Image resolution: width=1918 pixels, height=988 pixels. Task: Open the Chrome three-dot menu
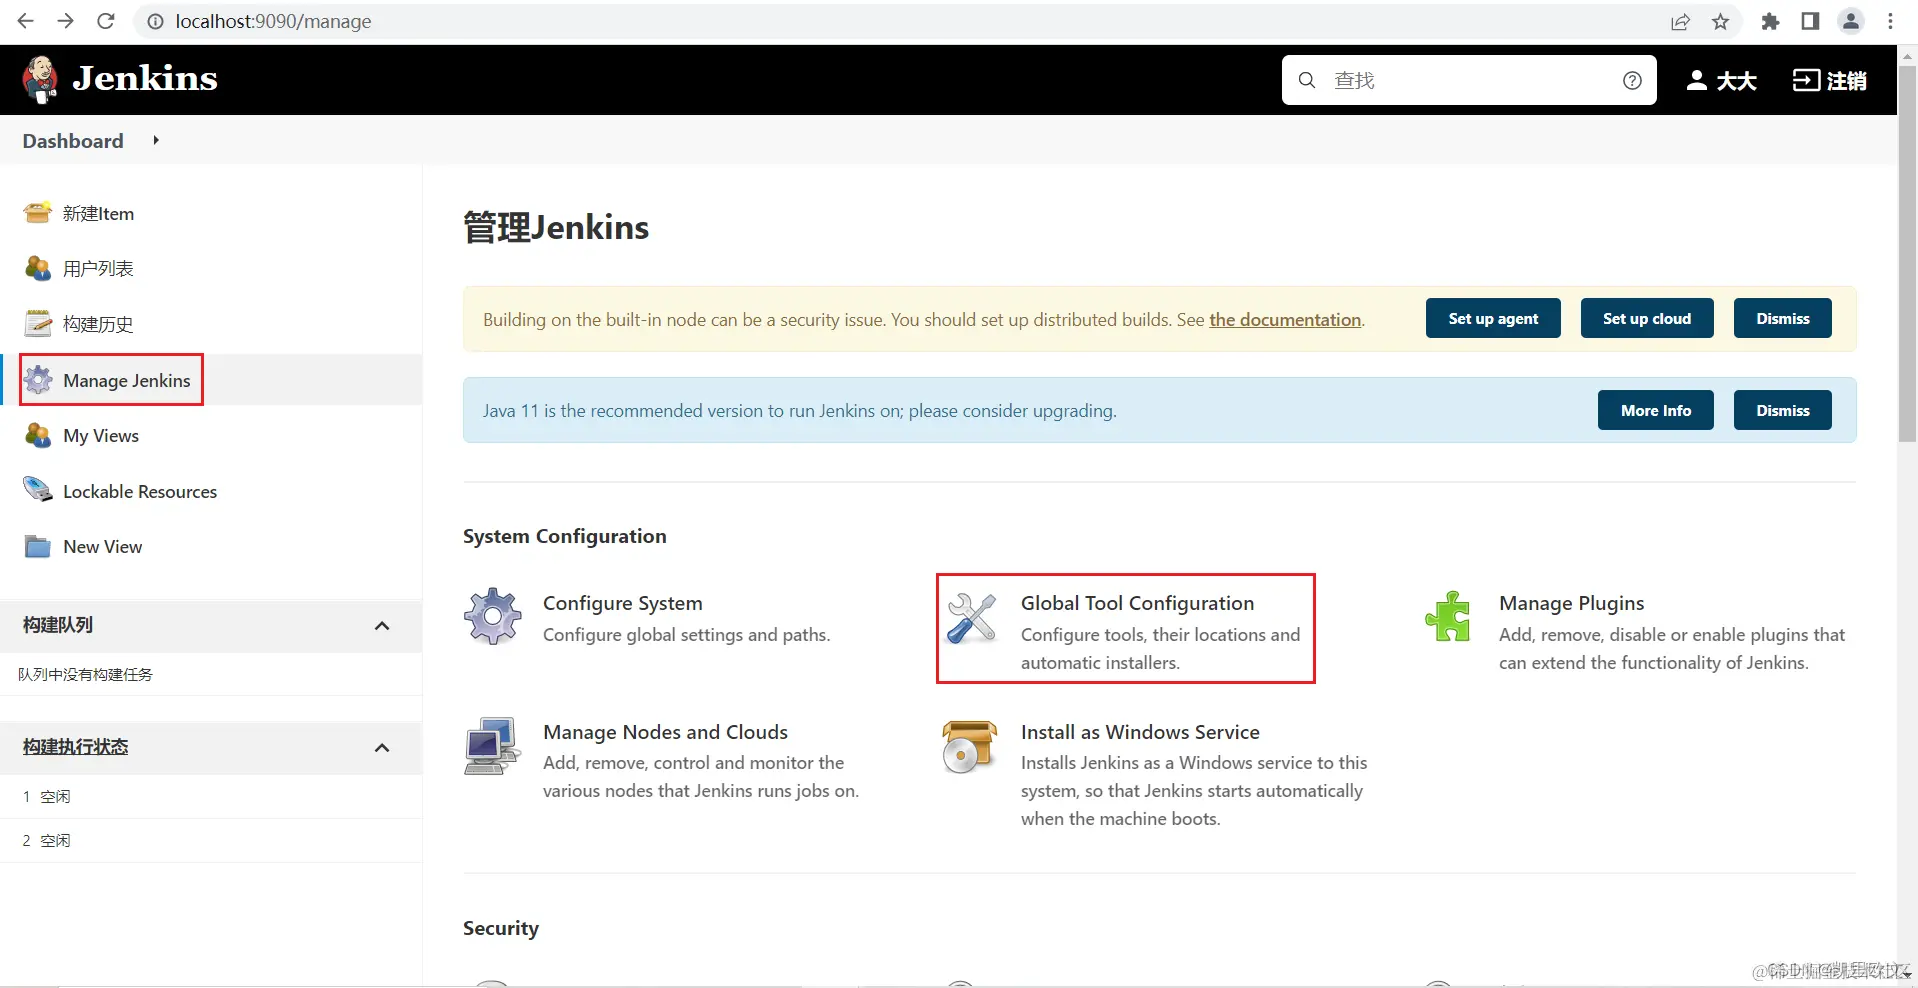[x=1890, y=21]
